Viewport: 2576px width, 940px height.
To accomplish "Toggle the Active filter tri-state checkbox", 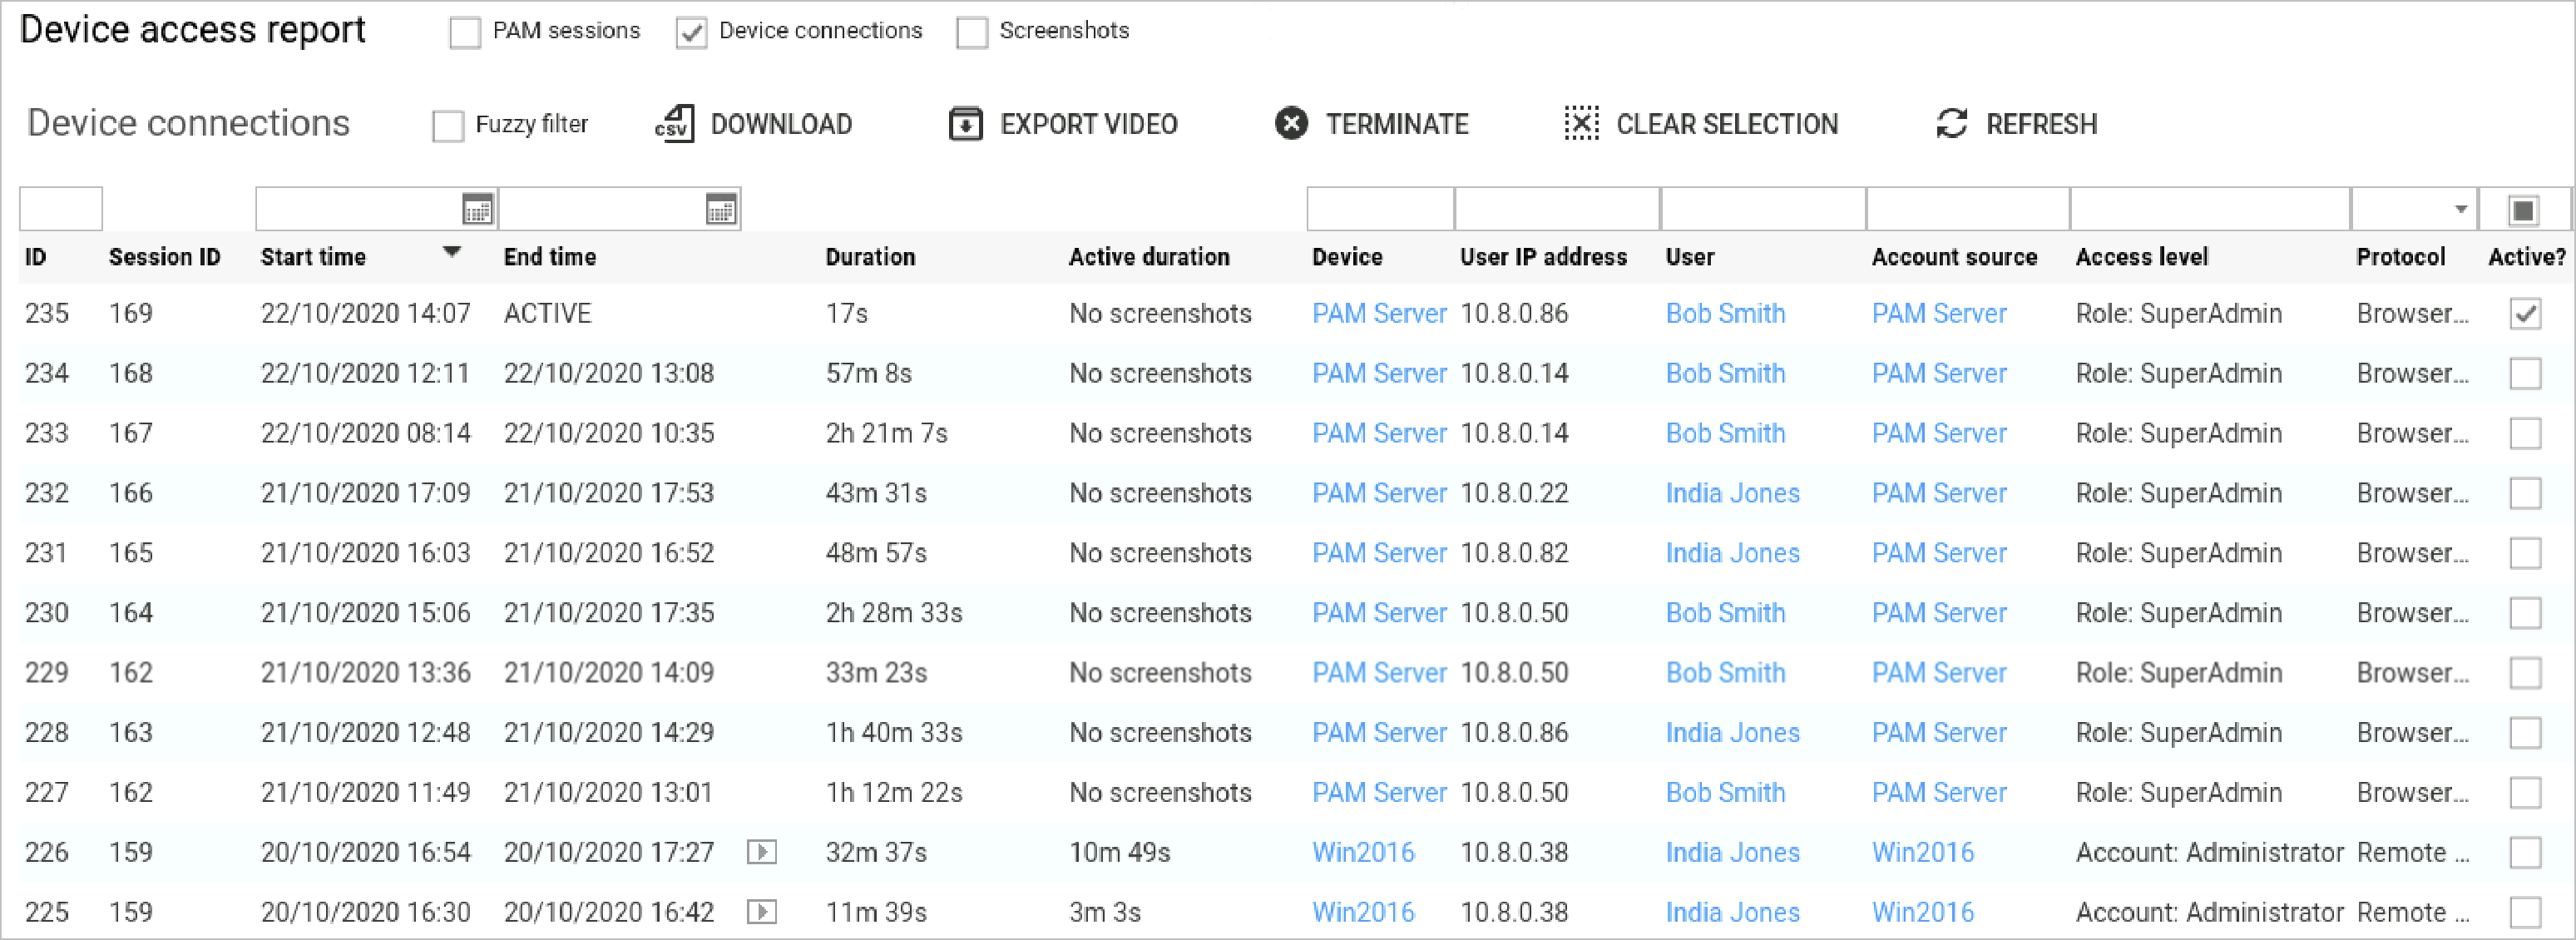I will coord(2523,210).
